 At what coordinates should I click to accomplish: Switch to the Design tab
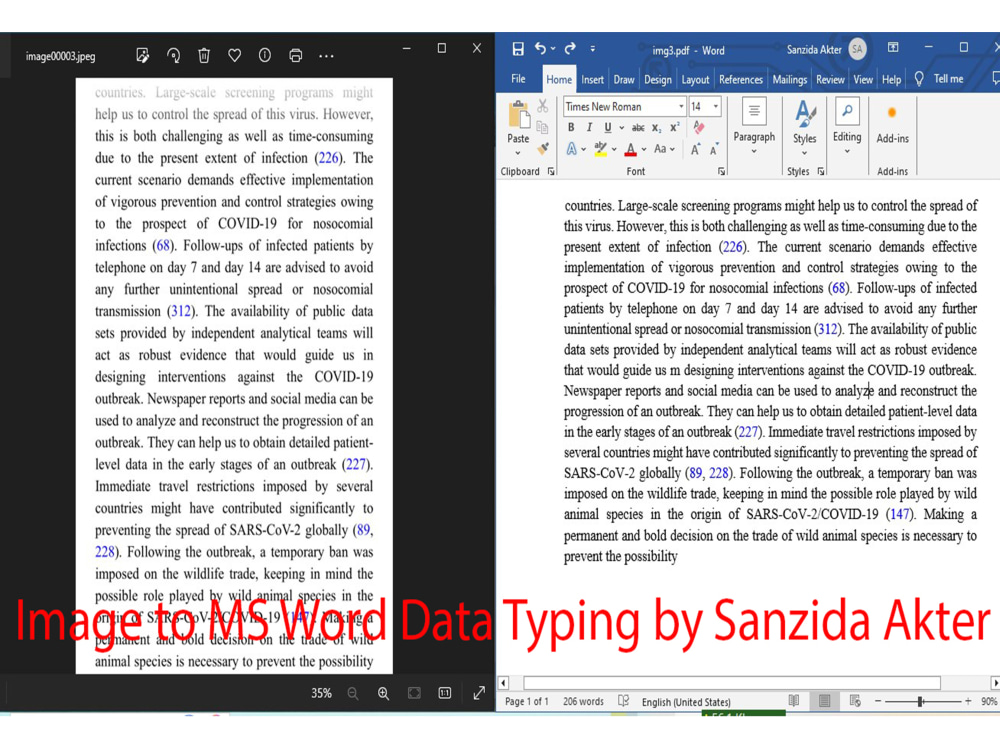coord(658,80)
